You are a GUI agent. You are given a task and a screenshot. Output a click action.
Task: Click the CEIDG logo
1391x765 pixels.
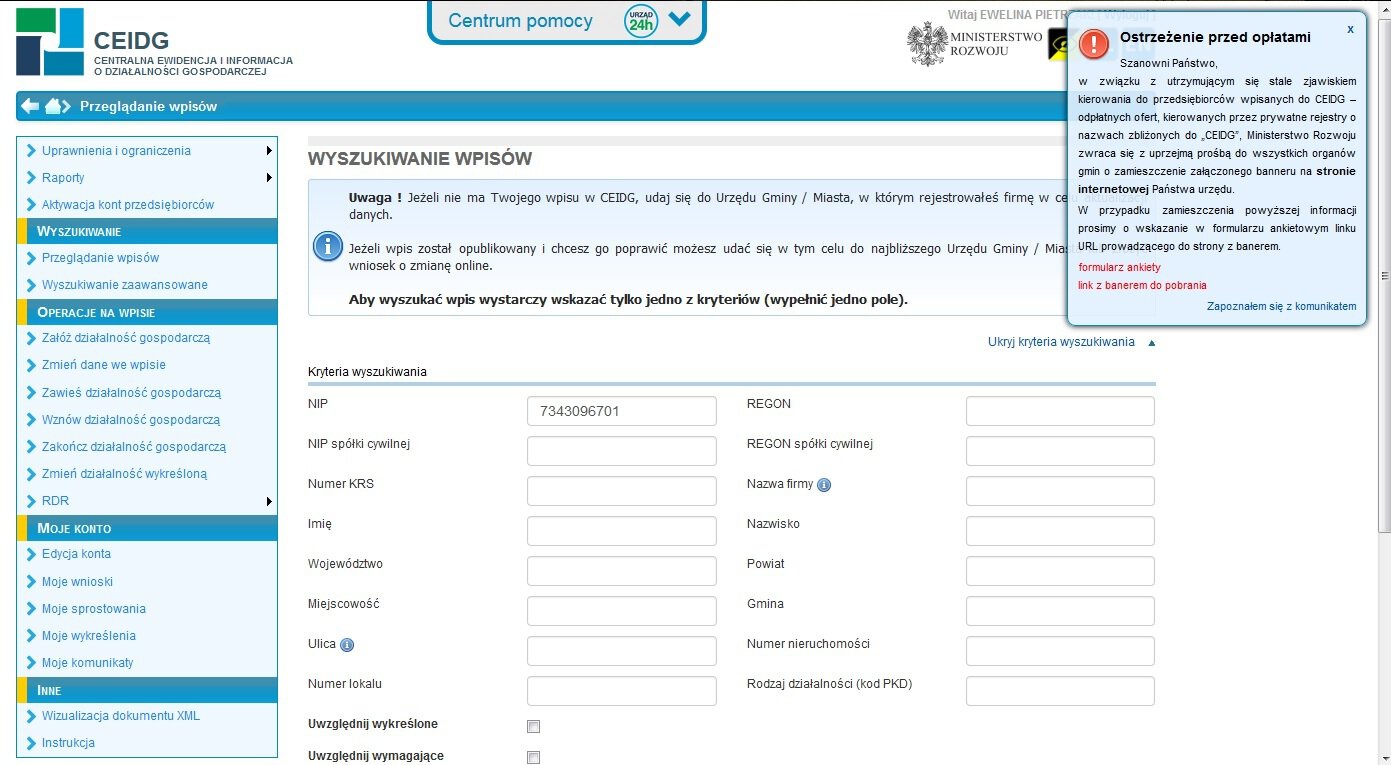(50, 42)
